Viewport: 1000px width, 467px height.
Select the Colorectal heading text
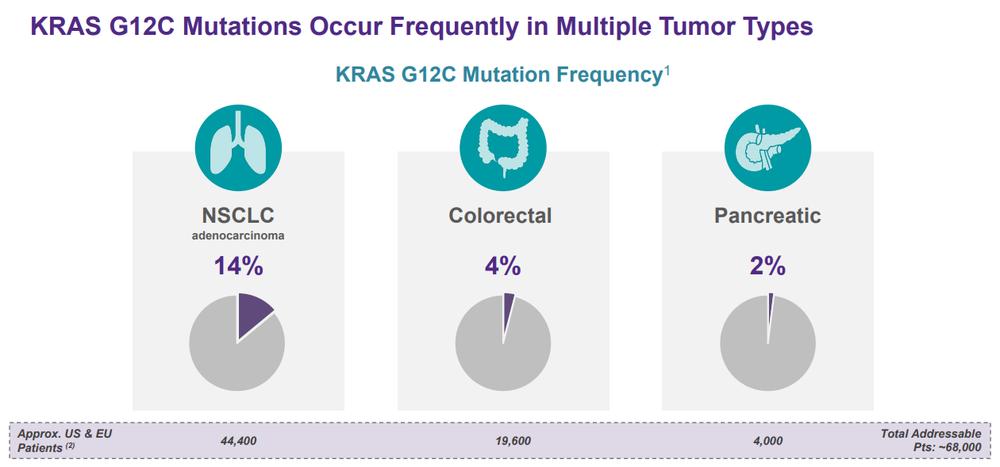500,216
